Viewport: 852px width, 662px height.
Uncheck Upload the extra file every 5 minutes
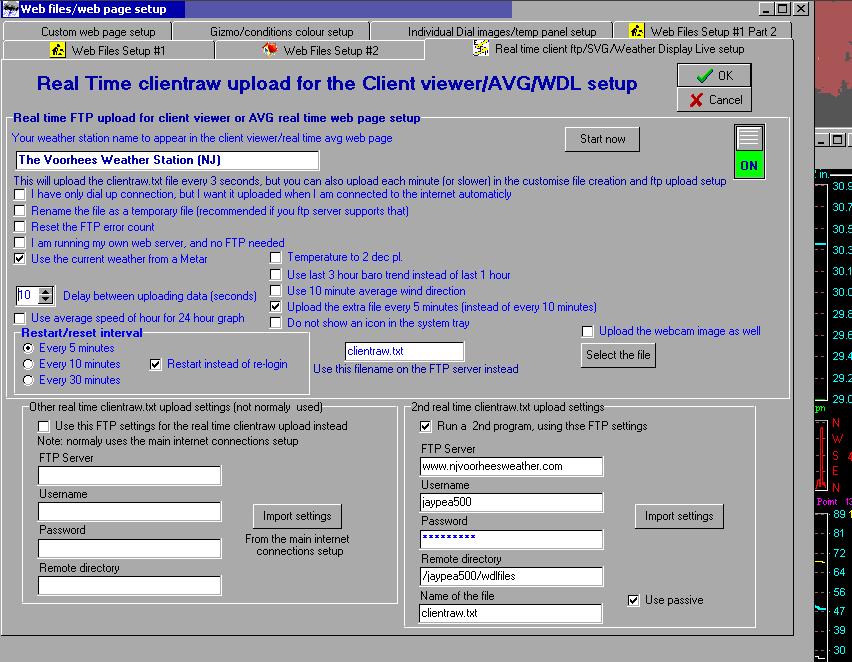click(x=276, y=307)
